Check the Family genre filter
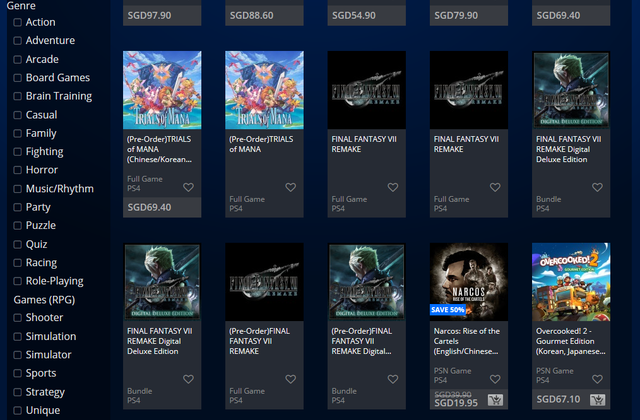Viewport: 640px width, 420px height. pos(18,133)
